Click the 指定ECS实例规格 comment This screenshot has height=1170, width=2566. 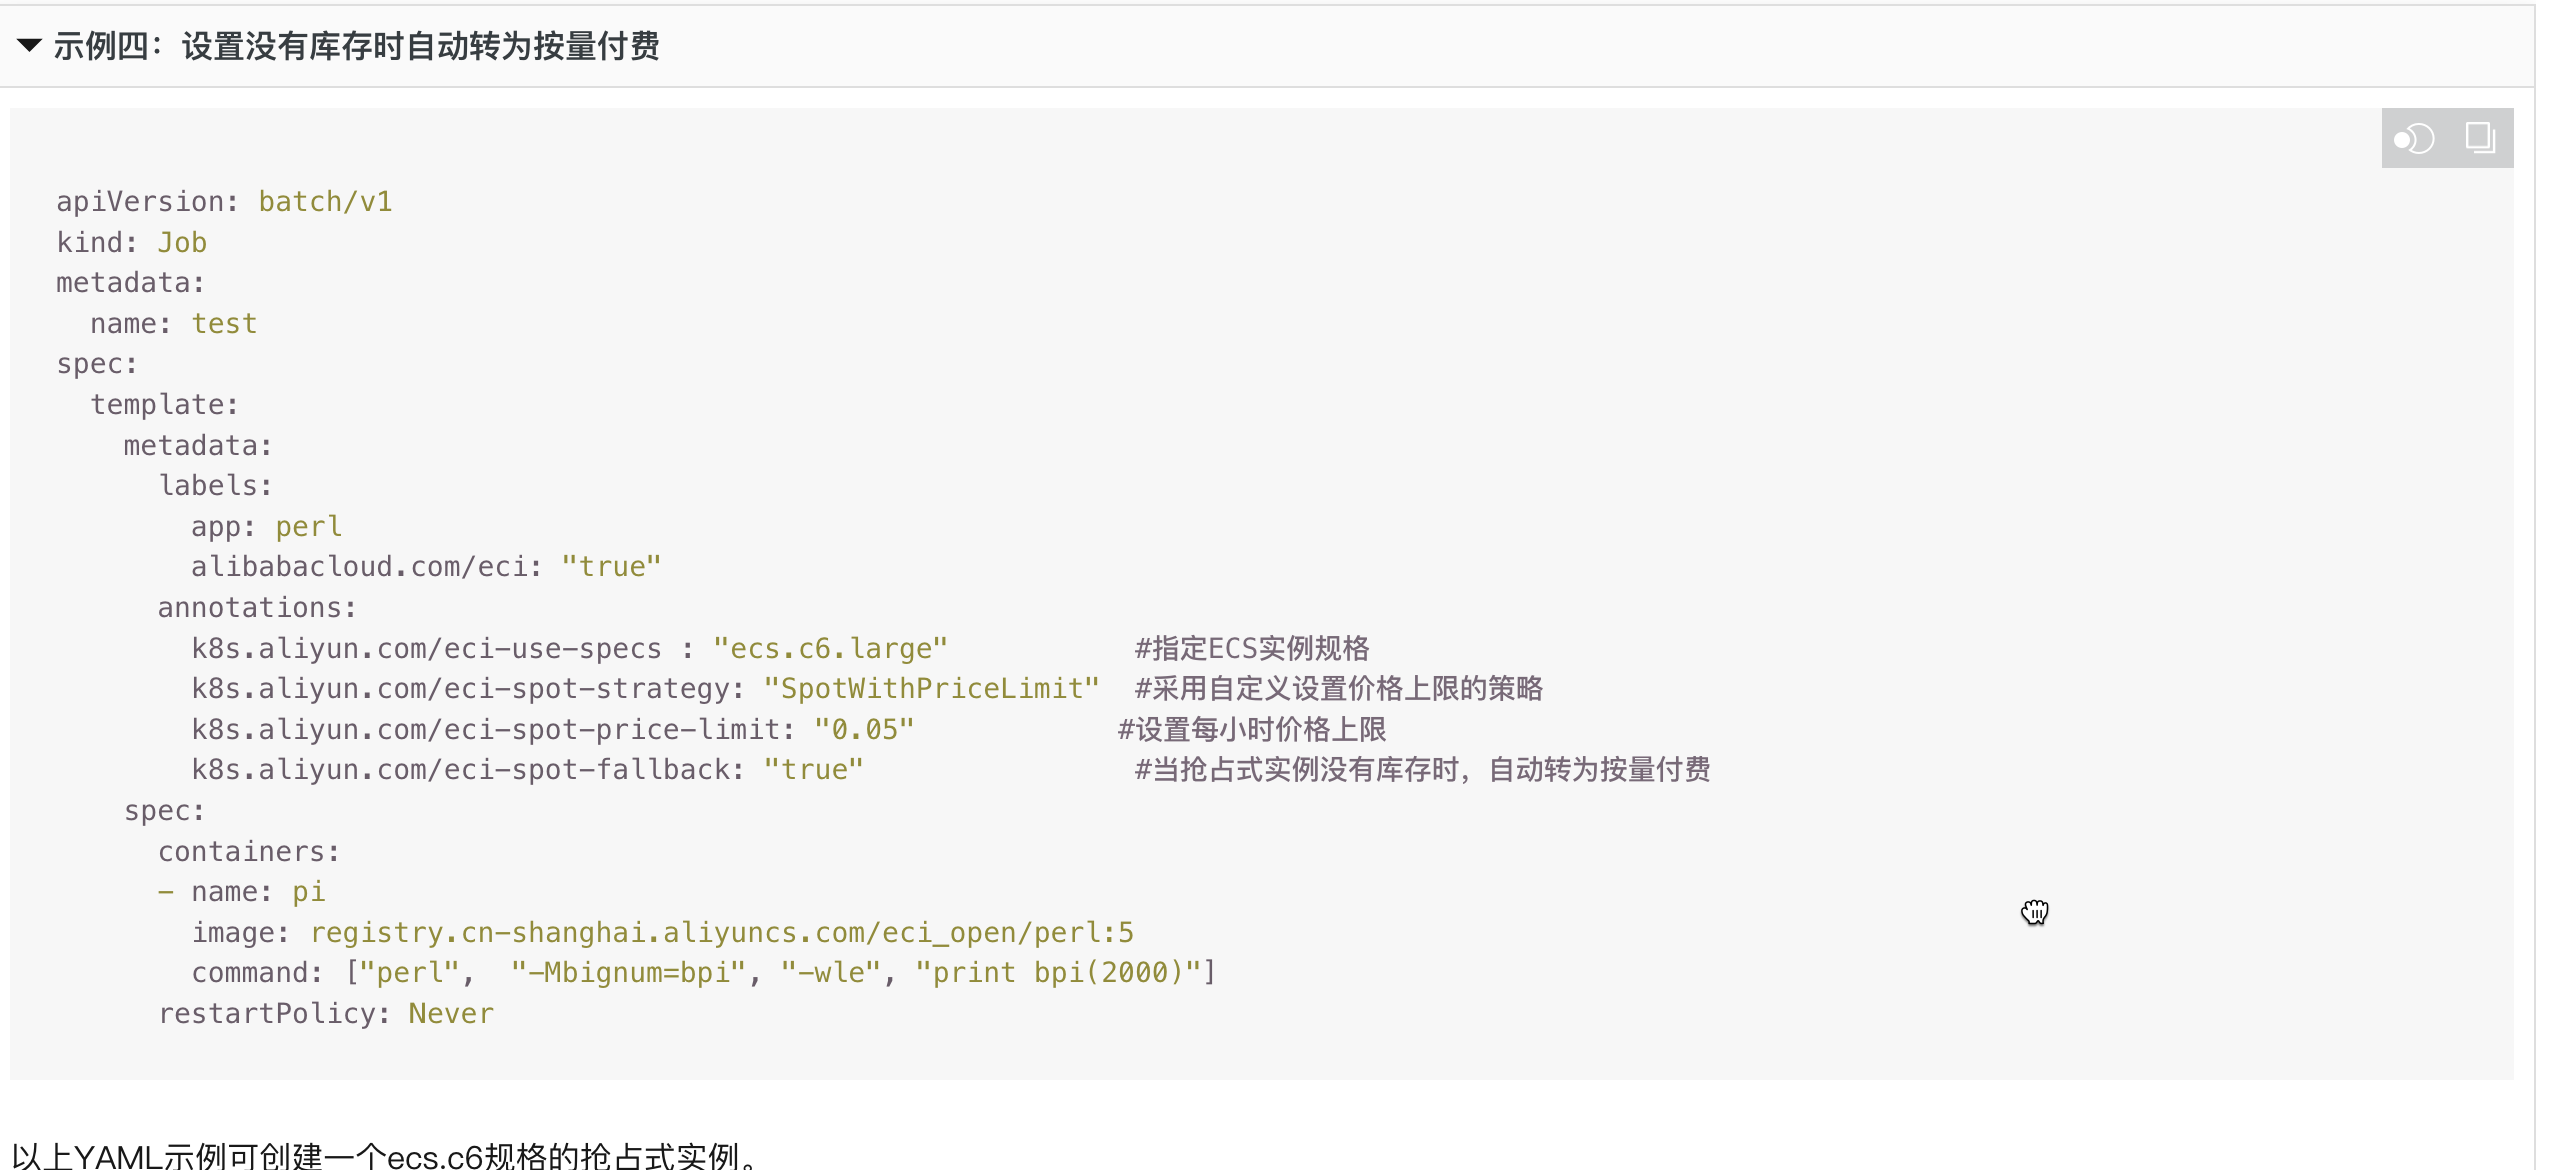1251,649
